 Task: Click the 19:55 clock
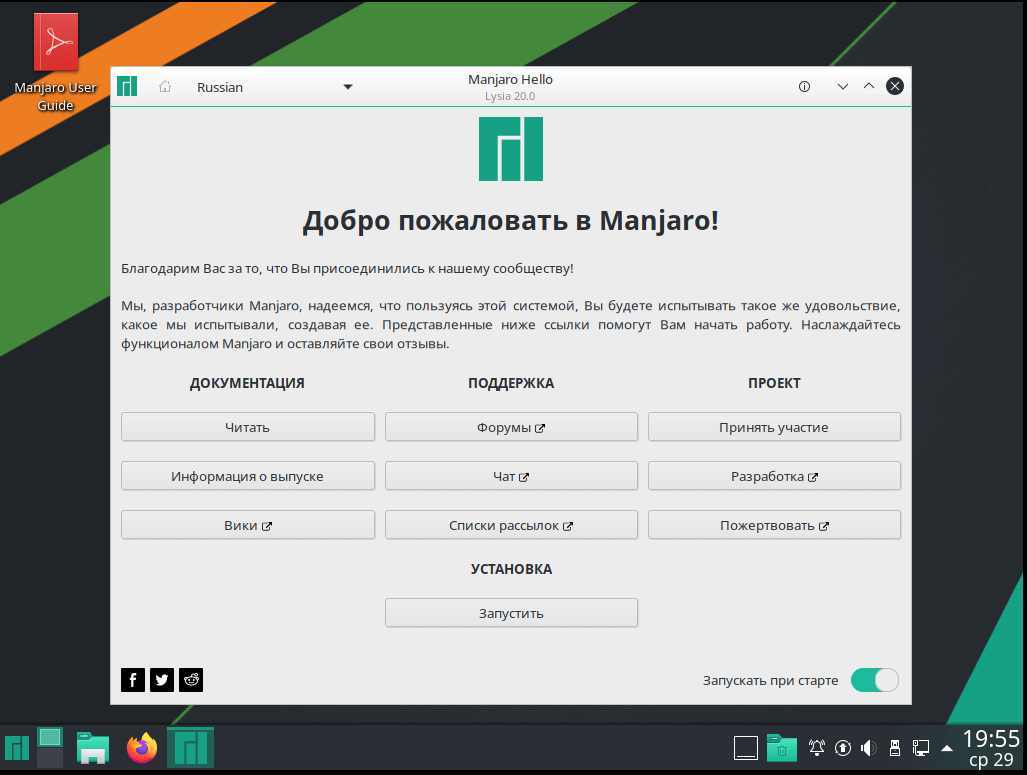click(991, 739)
